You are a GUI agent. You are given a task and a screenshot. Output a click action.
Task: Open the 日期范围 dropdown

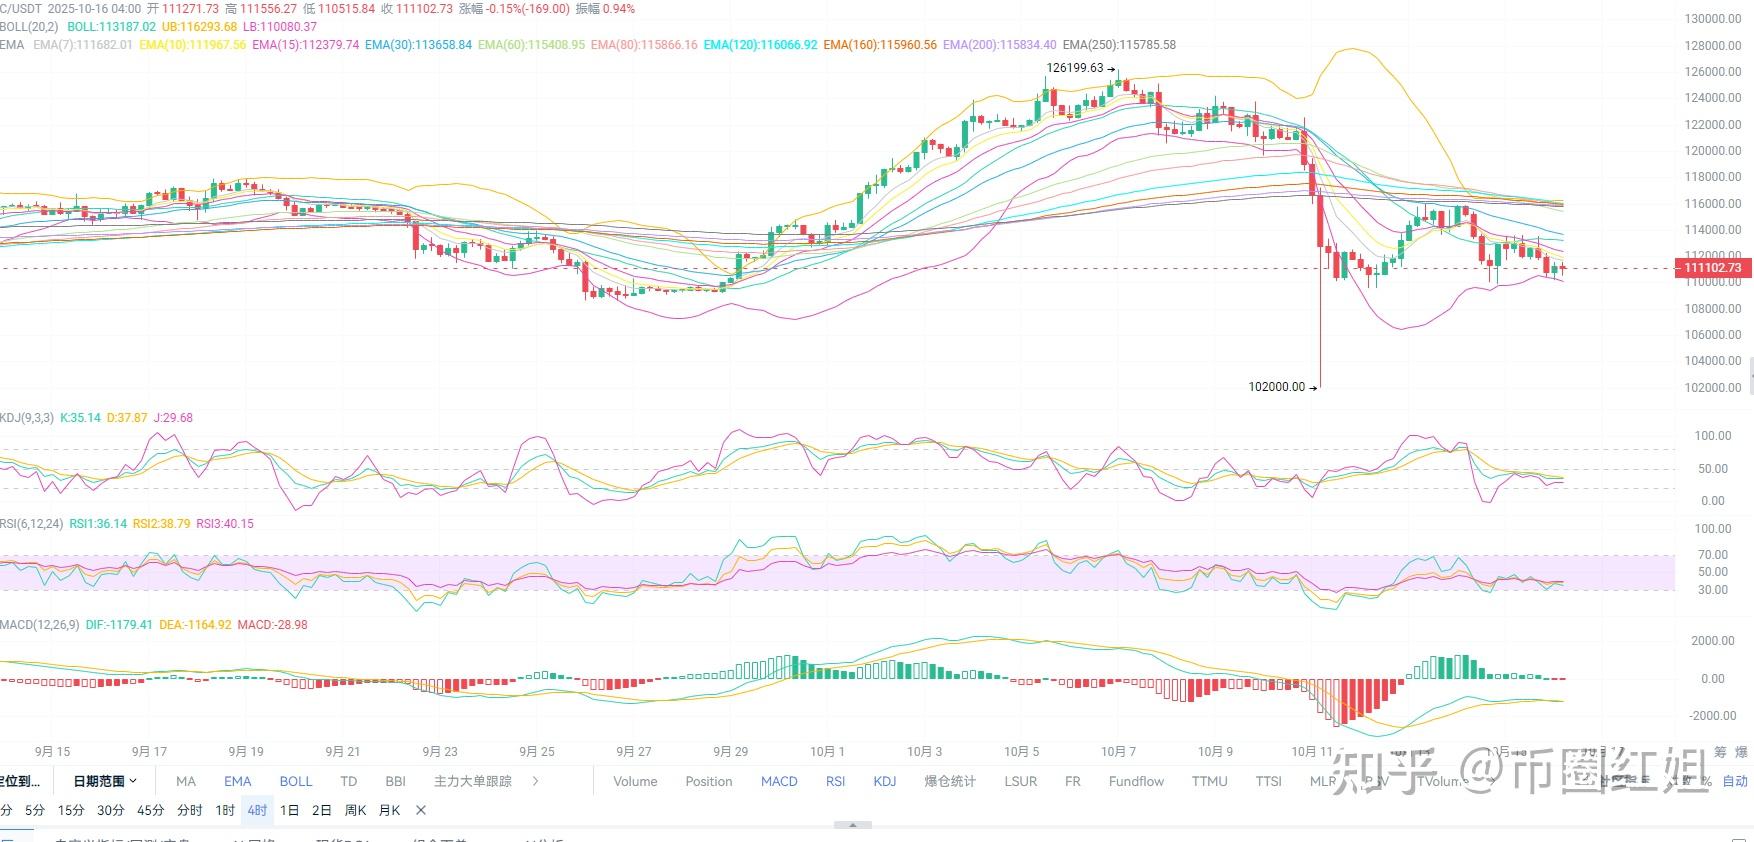coord(105,781)
